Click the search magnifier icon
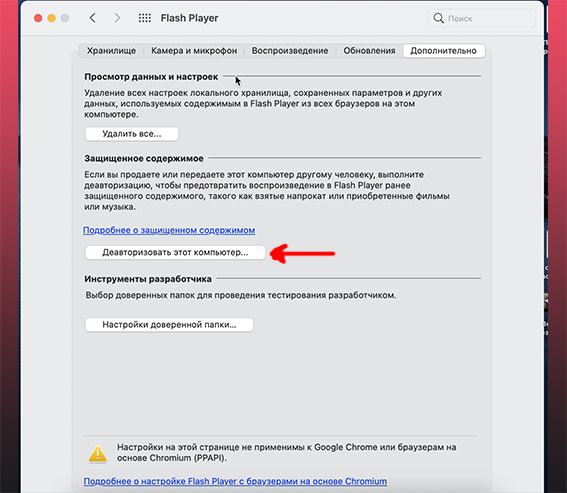 tap(438, 18)
